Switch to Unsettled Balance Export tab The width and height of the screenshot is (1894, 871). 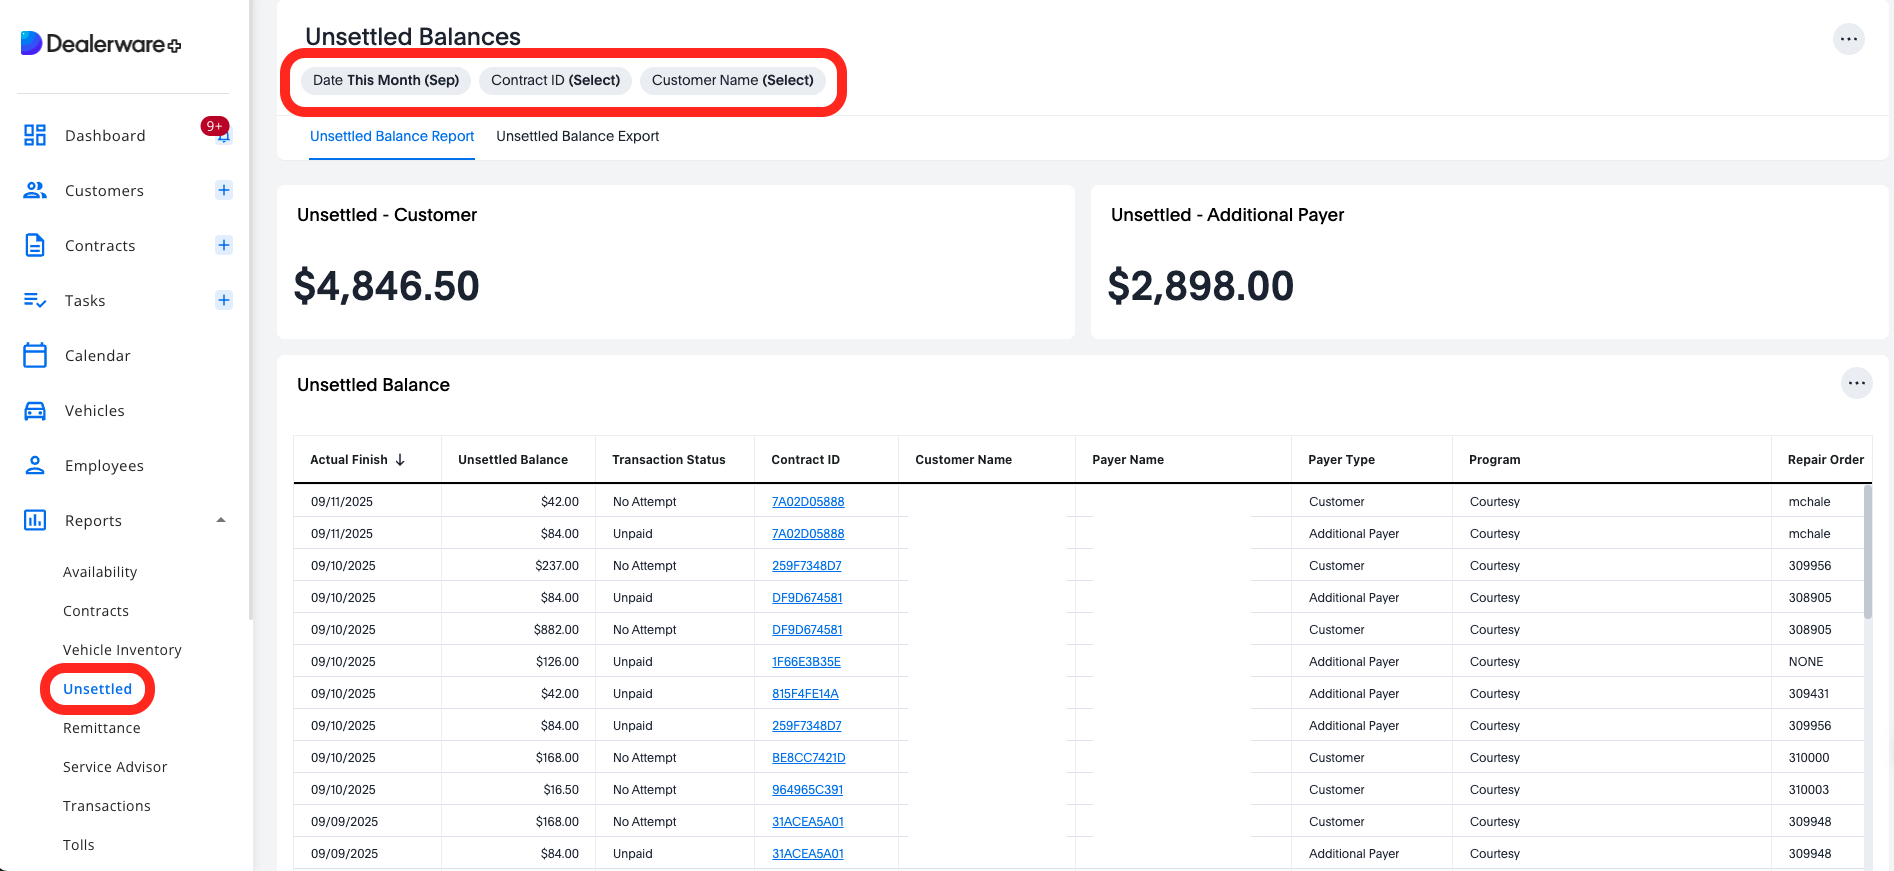click(577, 136)
